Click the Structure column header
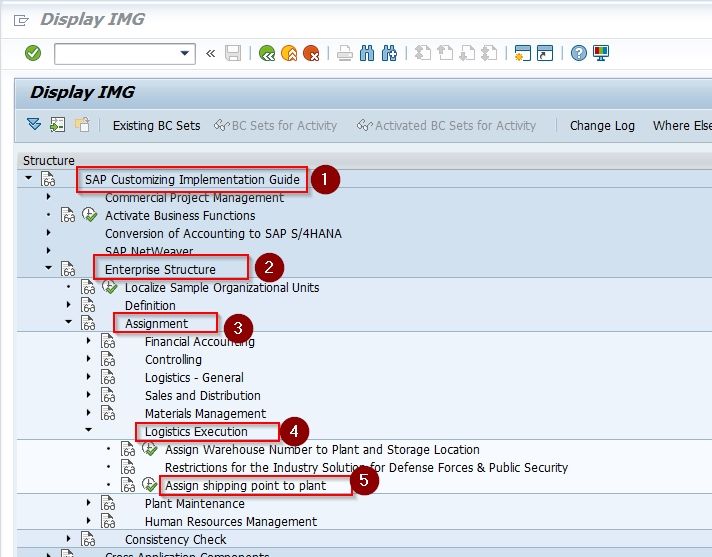The height and width of the screenshot is (557, 712). (49, 161)
